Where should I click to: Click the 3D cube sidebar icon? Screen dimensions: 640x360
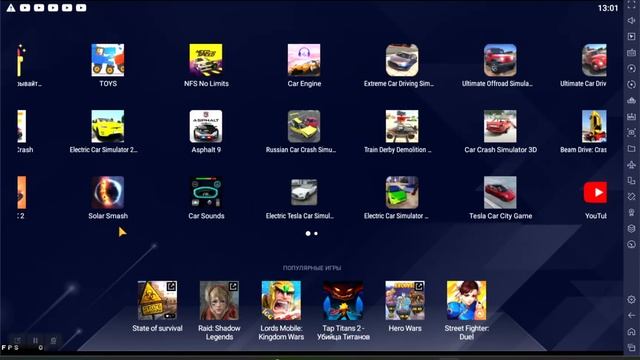(x=631, y=228)
